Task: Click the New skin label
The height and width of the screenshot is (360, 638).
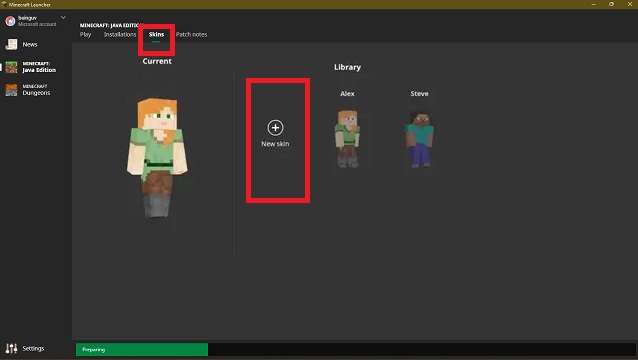Action: [275, 144]
